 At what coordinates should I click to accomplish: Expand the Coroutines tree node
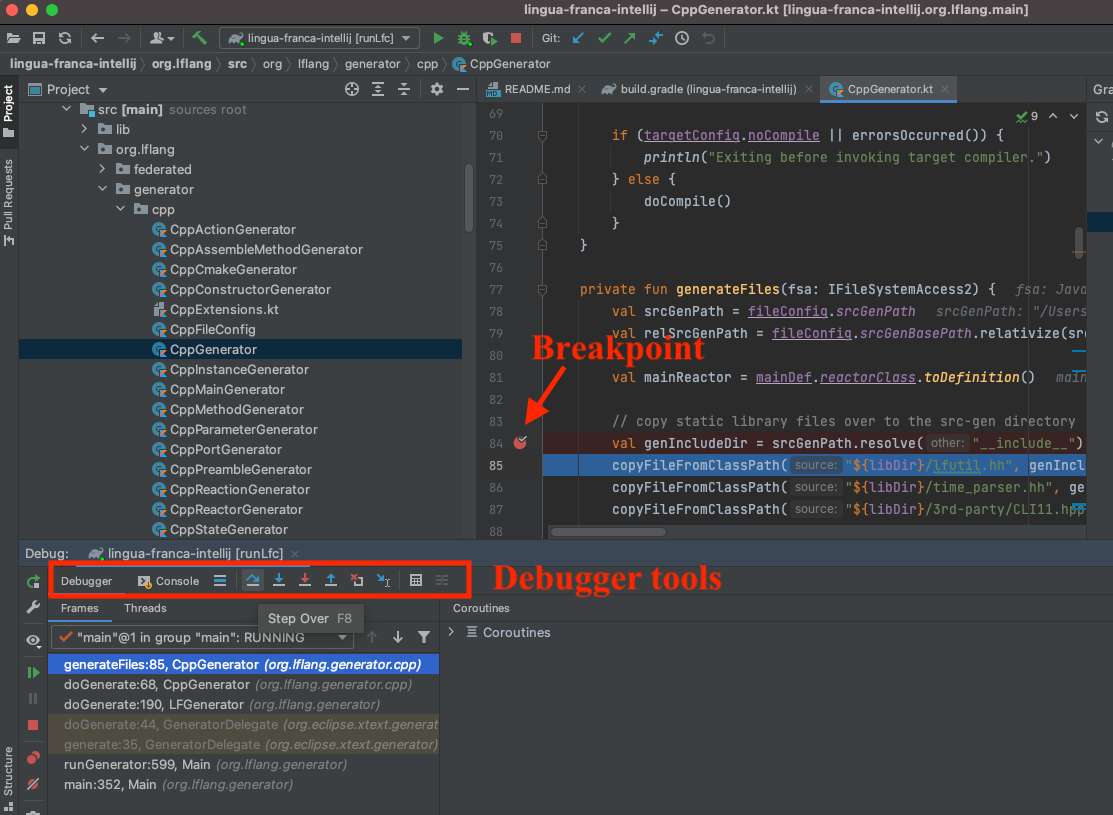[452, 632]
